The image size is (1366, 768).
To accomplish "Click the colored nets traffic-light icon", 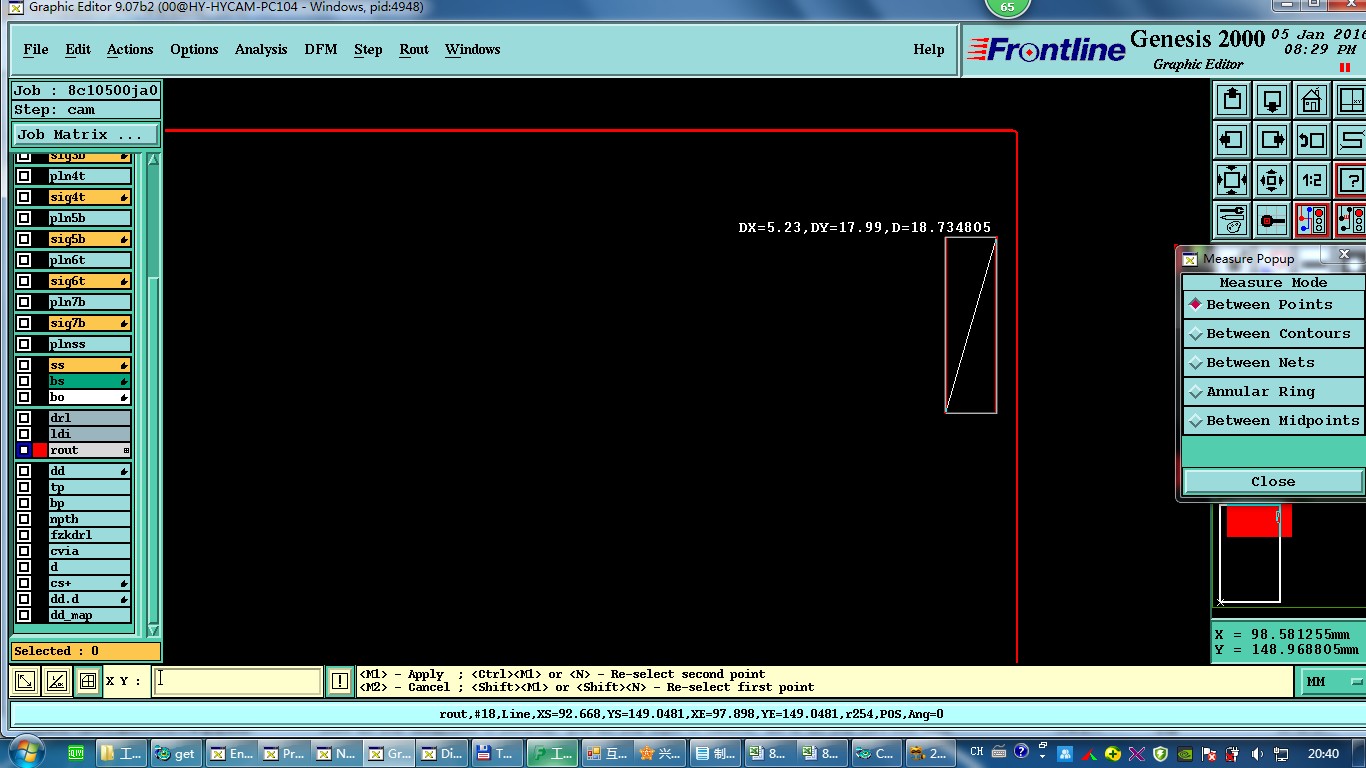I will coord(1312,220).
